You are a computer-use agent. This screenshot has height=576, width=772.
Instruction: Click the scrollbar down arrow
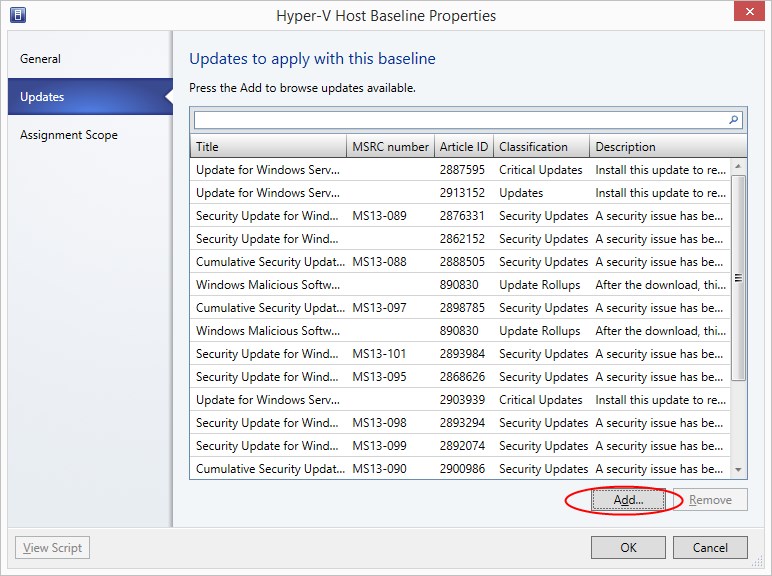738,470
